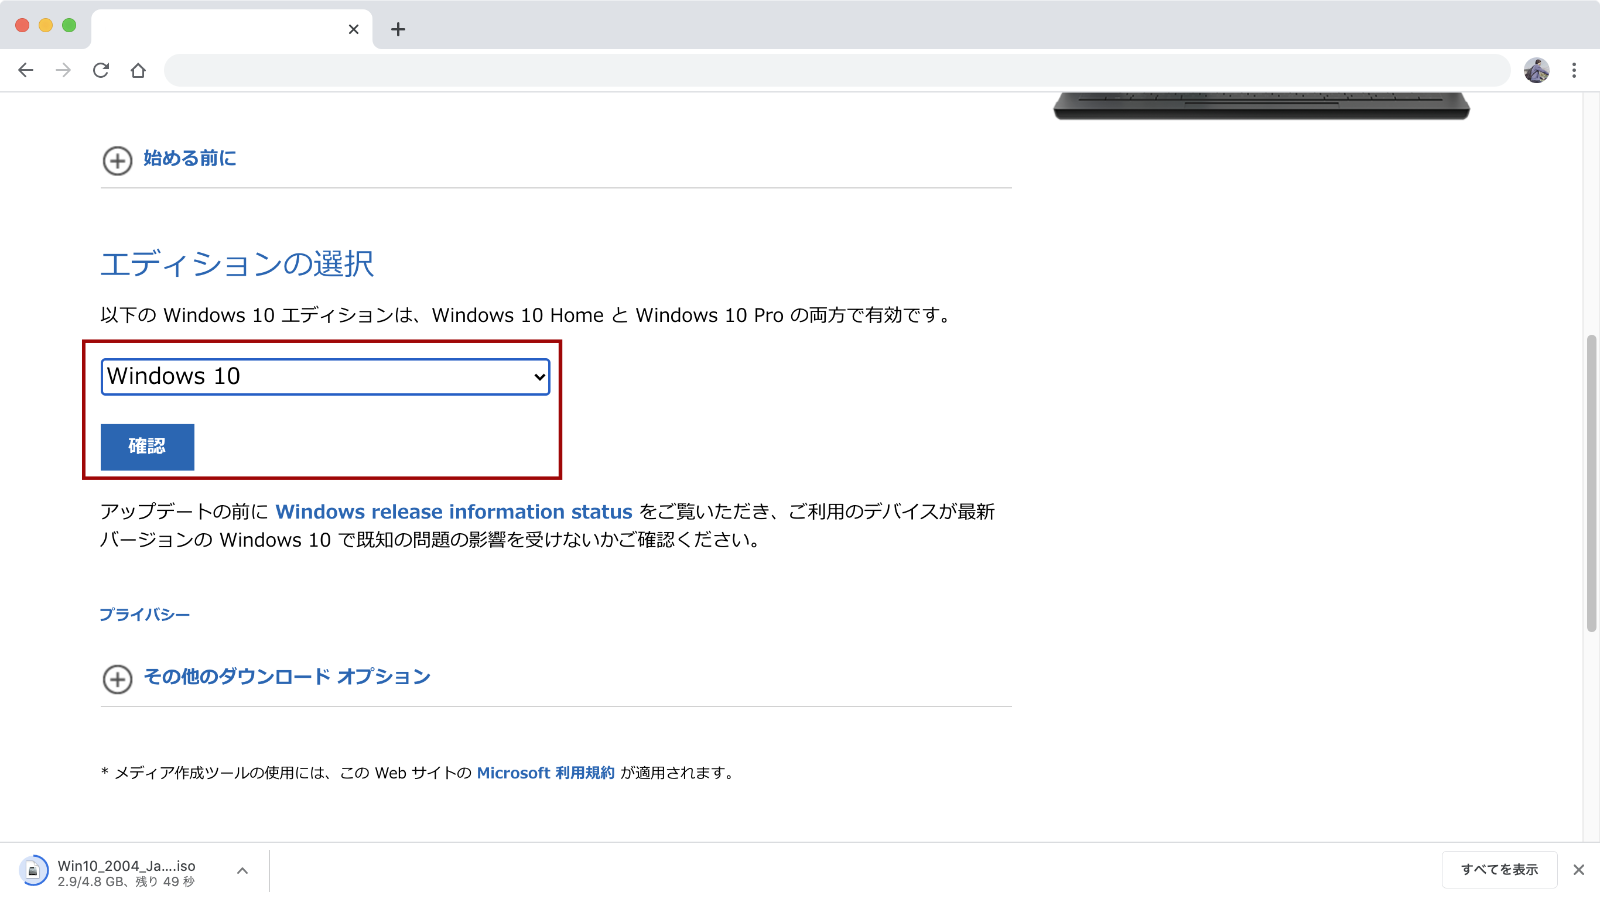Click the macOS yellow minimize window button
The image size is (1600, 899).
(x=46, y=25)
